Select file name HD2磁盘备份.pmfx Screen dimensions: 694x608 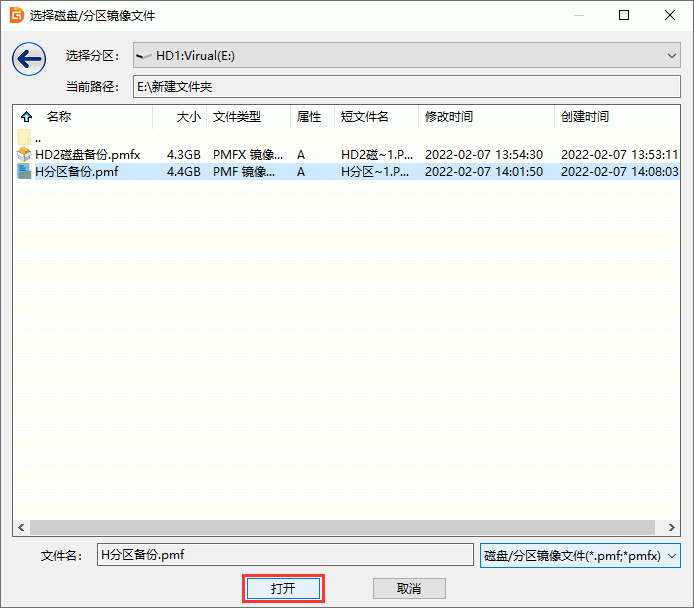[x=88, y=155]
